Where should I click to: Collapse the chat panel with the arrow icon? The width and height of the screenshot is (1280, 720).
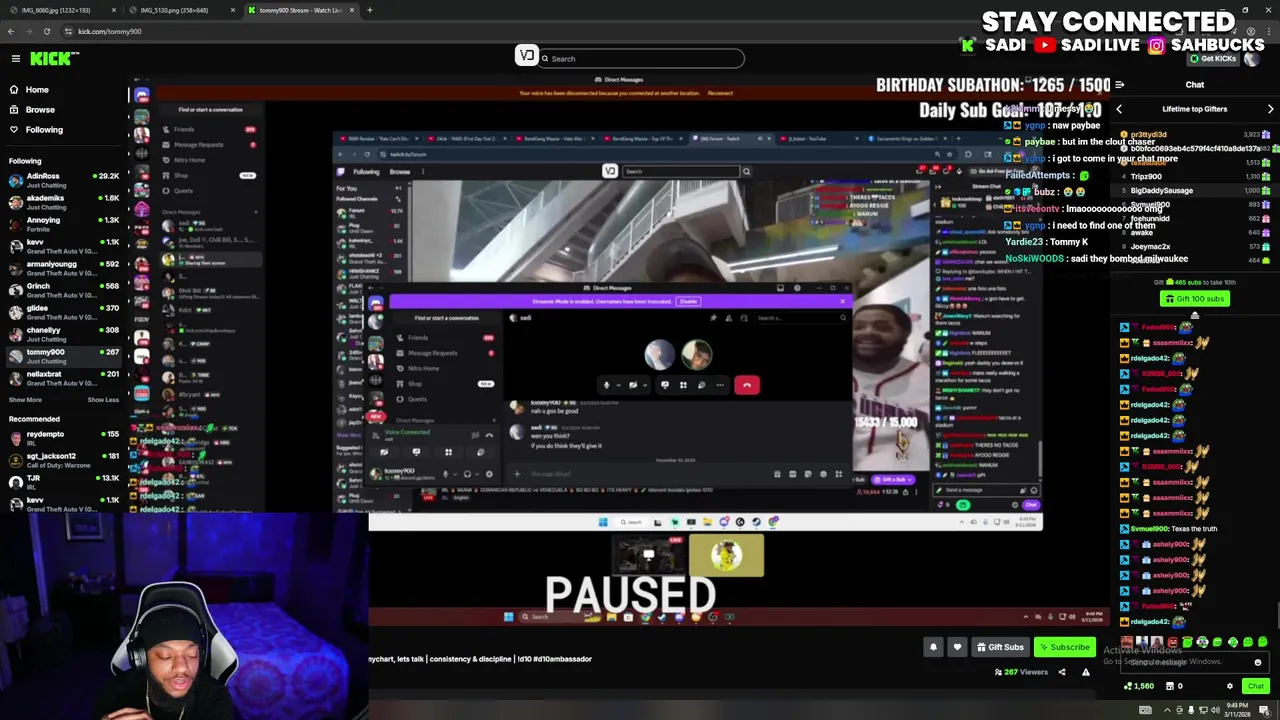[x=1120, y=85]
